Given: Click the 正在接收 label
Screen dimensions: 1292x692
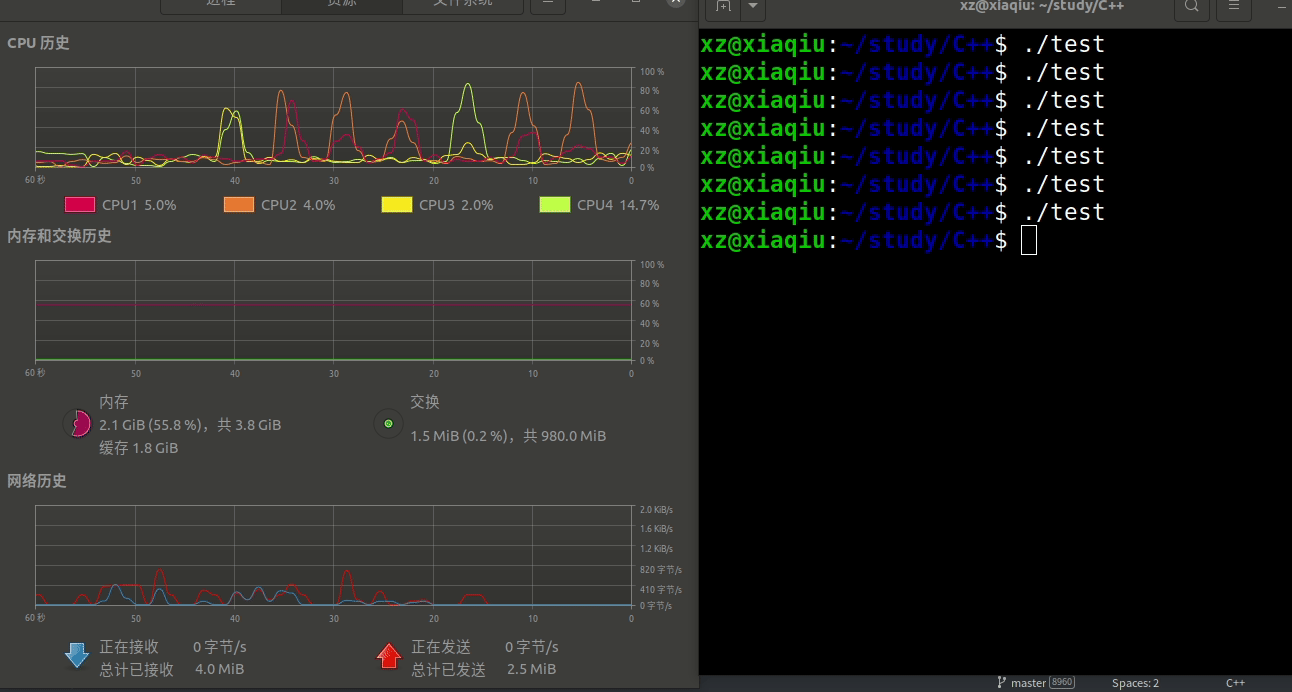Looking at the screenshot, I should point(129,647).
